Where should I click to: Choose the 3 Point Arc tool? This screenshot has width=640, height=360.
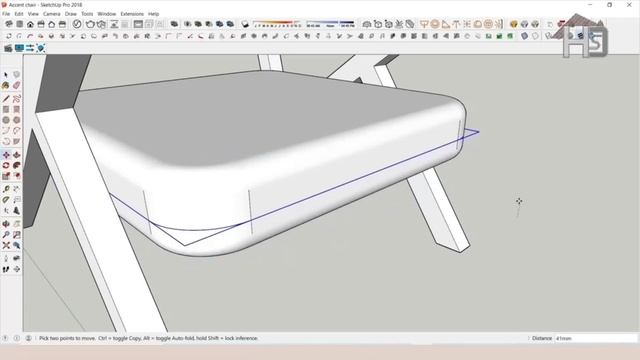(6, 141)
